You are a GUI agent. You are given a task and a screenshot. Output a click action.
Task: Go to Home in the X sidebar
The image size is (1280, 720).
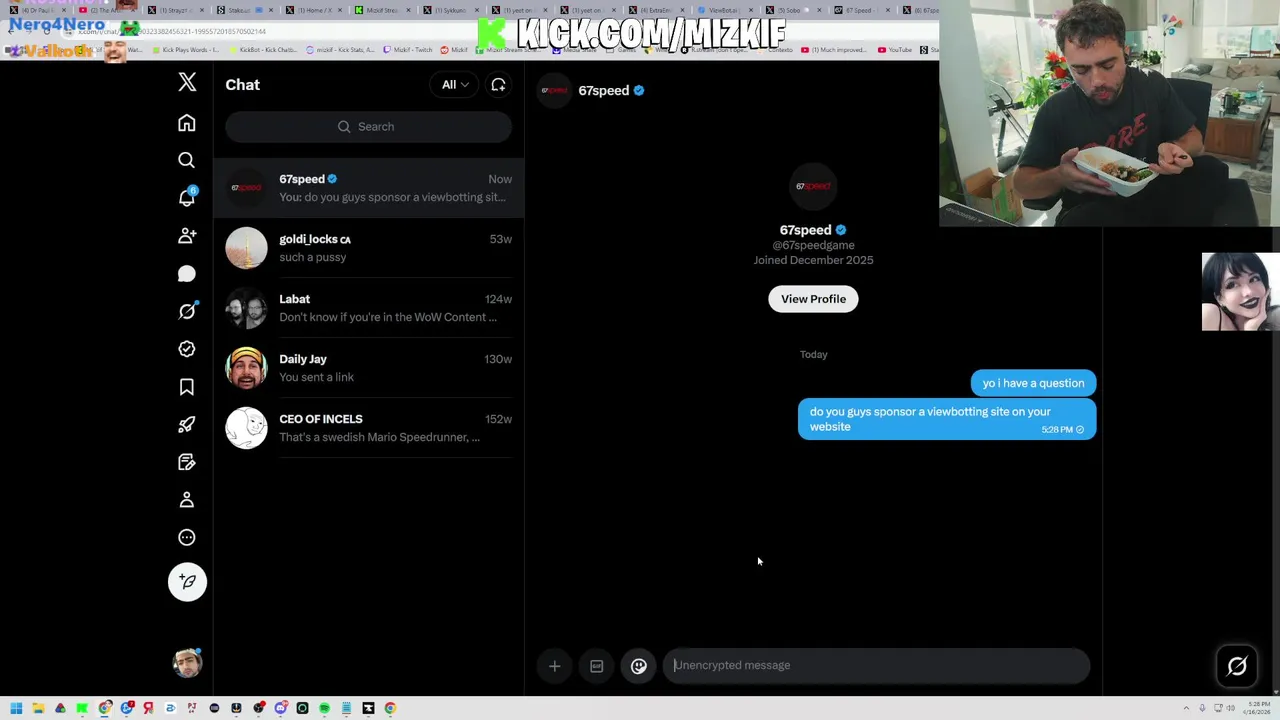pos(187,123)
